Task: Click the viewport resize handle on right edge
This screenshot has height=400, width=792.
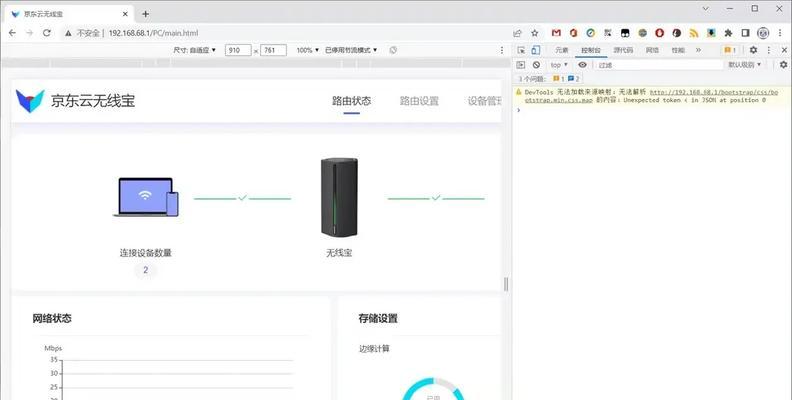Action: 506,284
